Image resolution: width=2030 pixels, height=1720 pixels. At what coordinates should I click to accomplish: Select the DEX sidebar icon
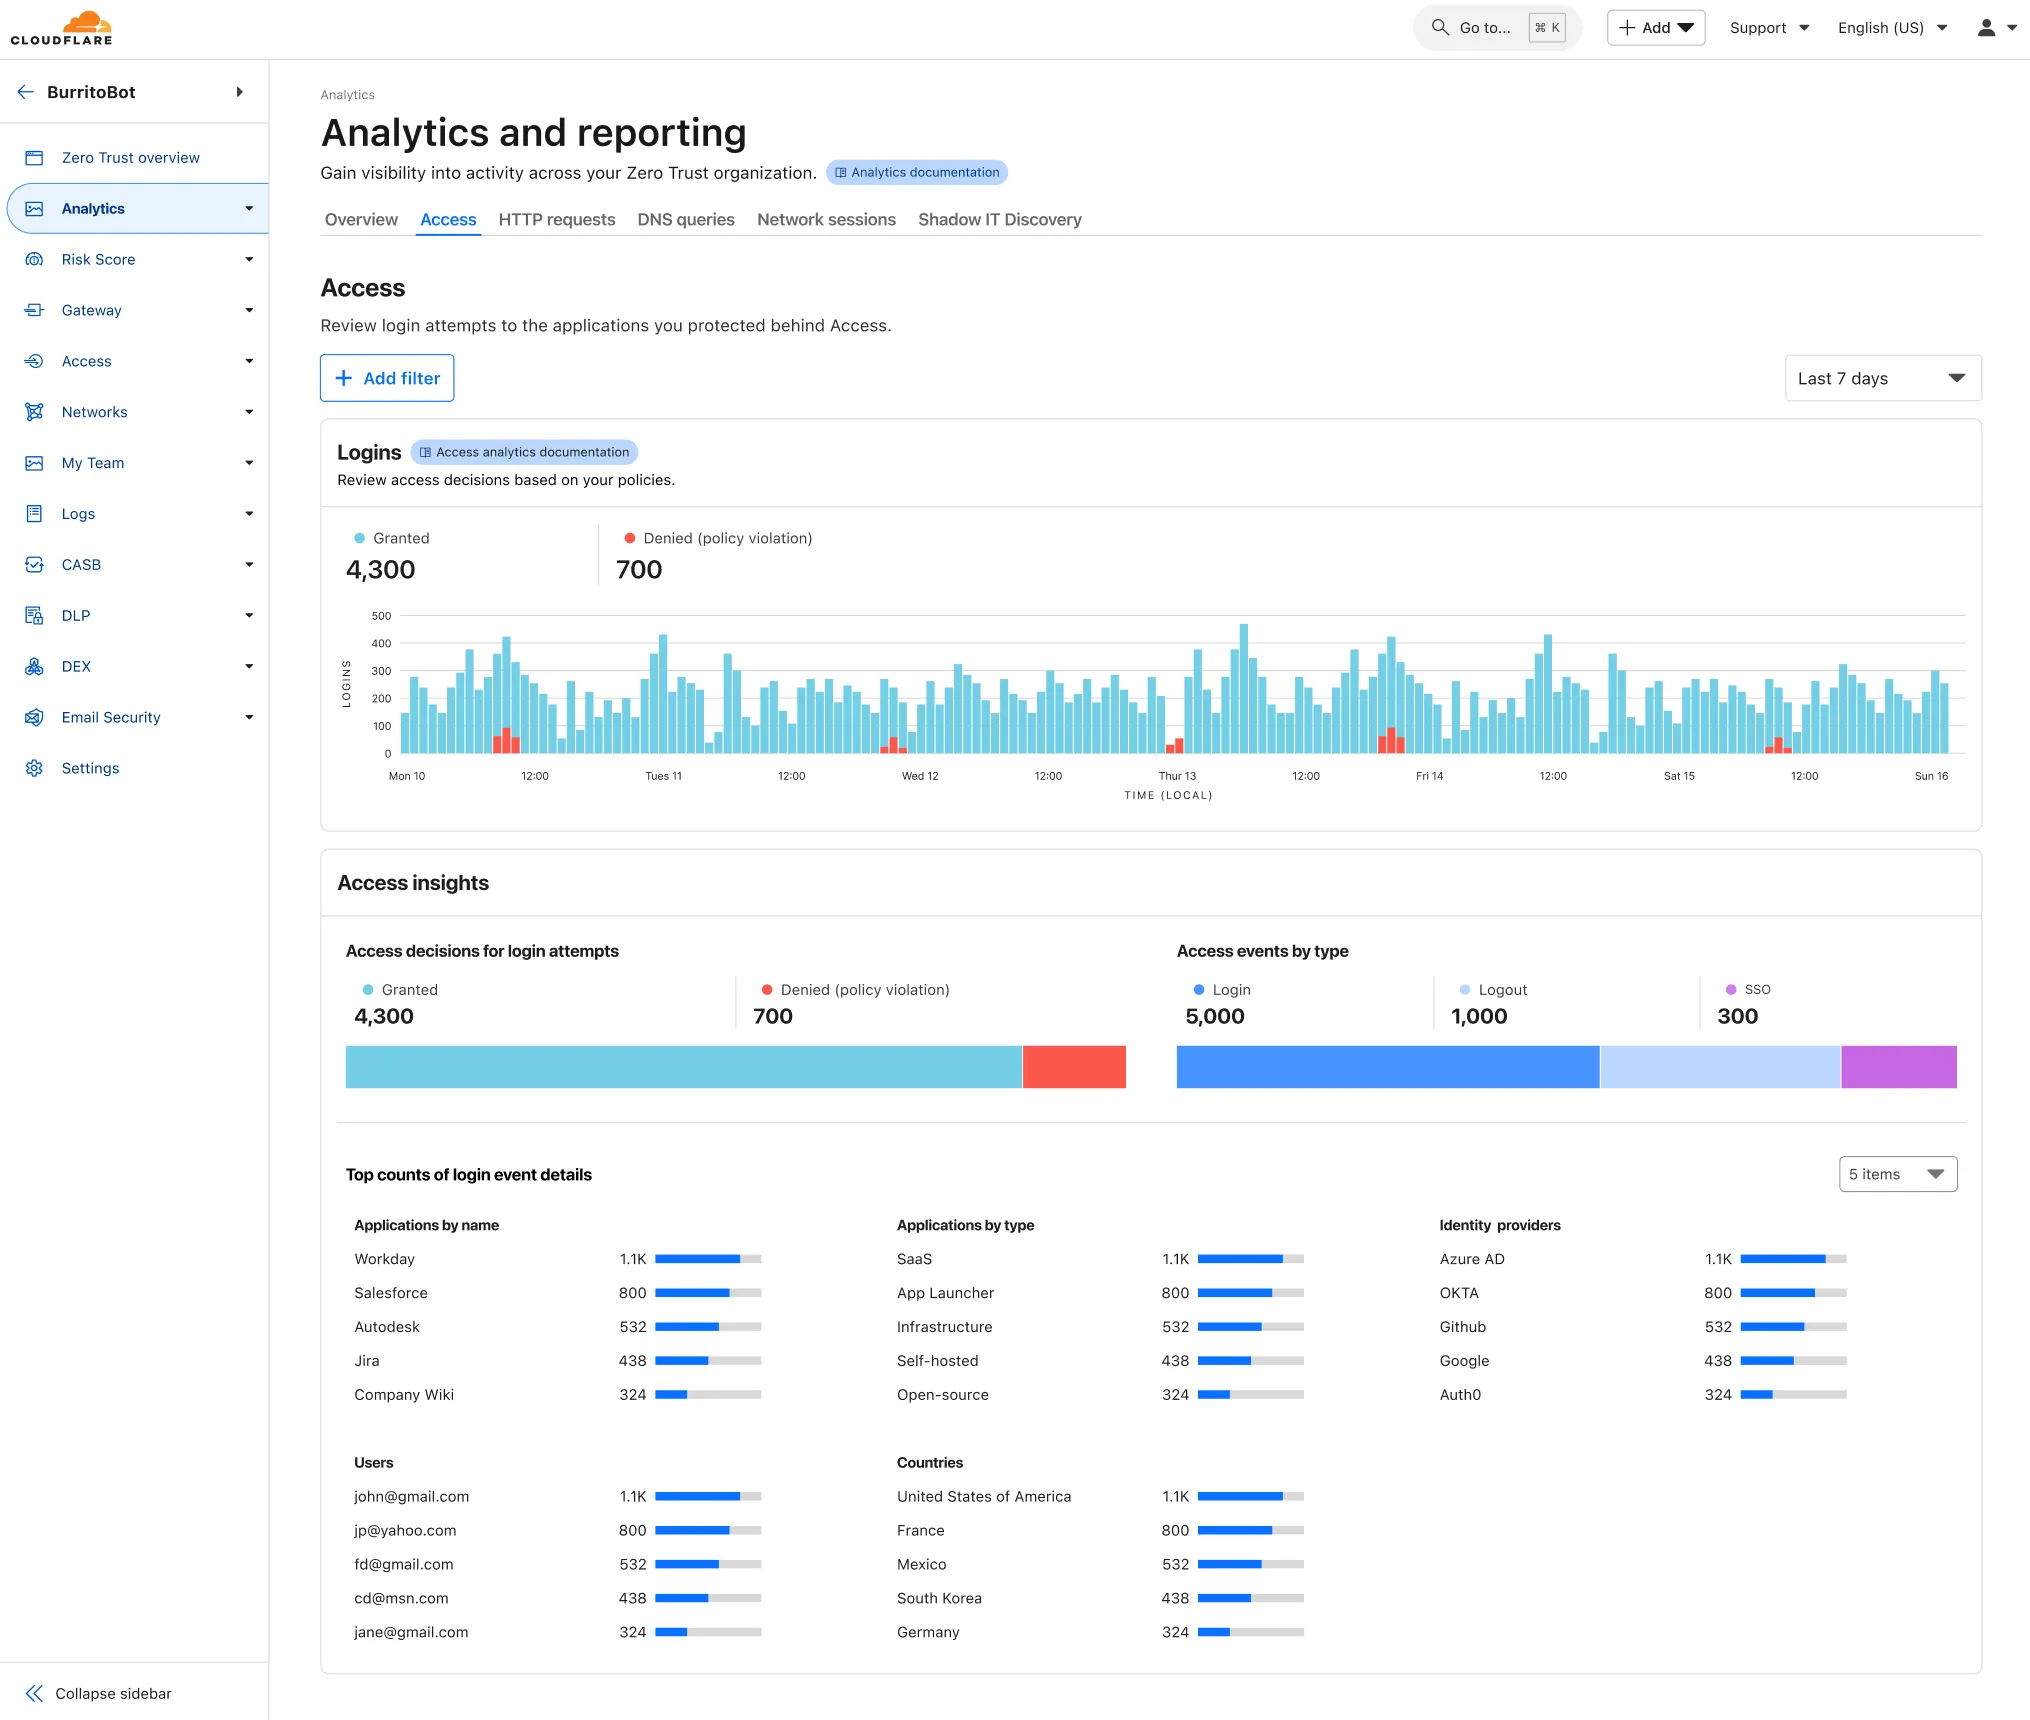tap(35, 666)
